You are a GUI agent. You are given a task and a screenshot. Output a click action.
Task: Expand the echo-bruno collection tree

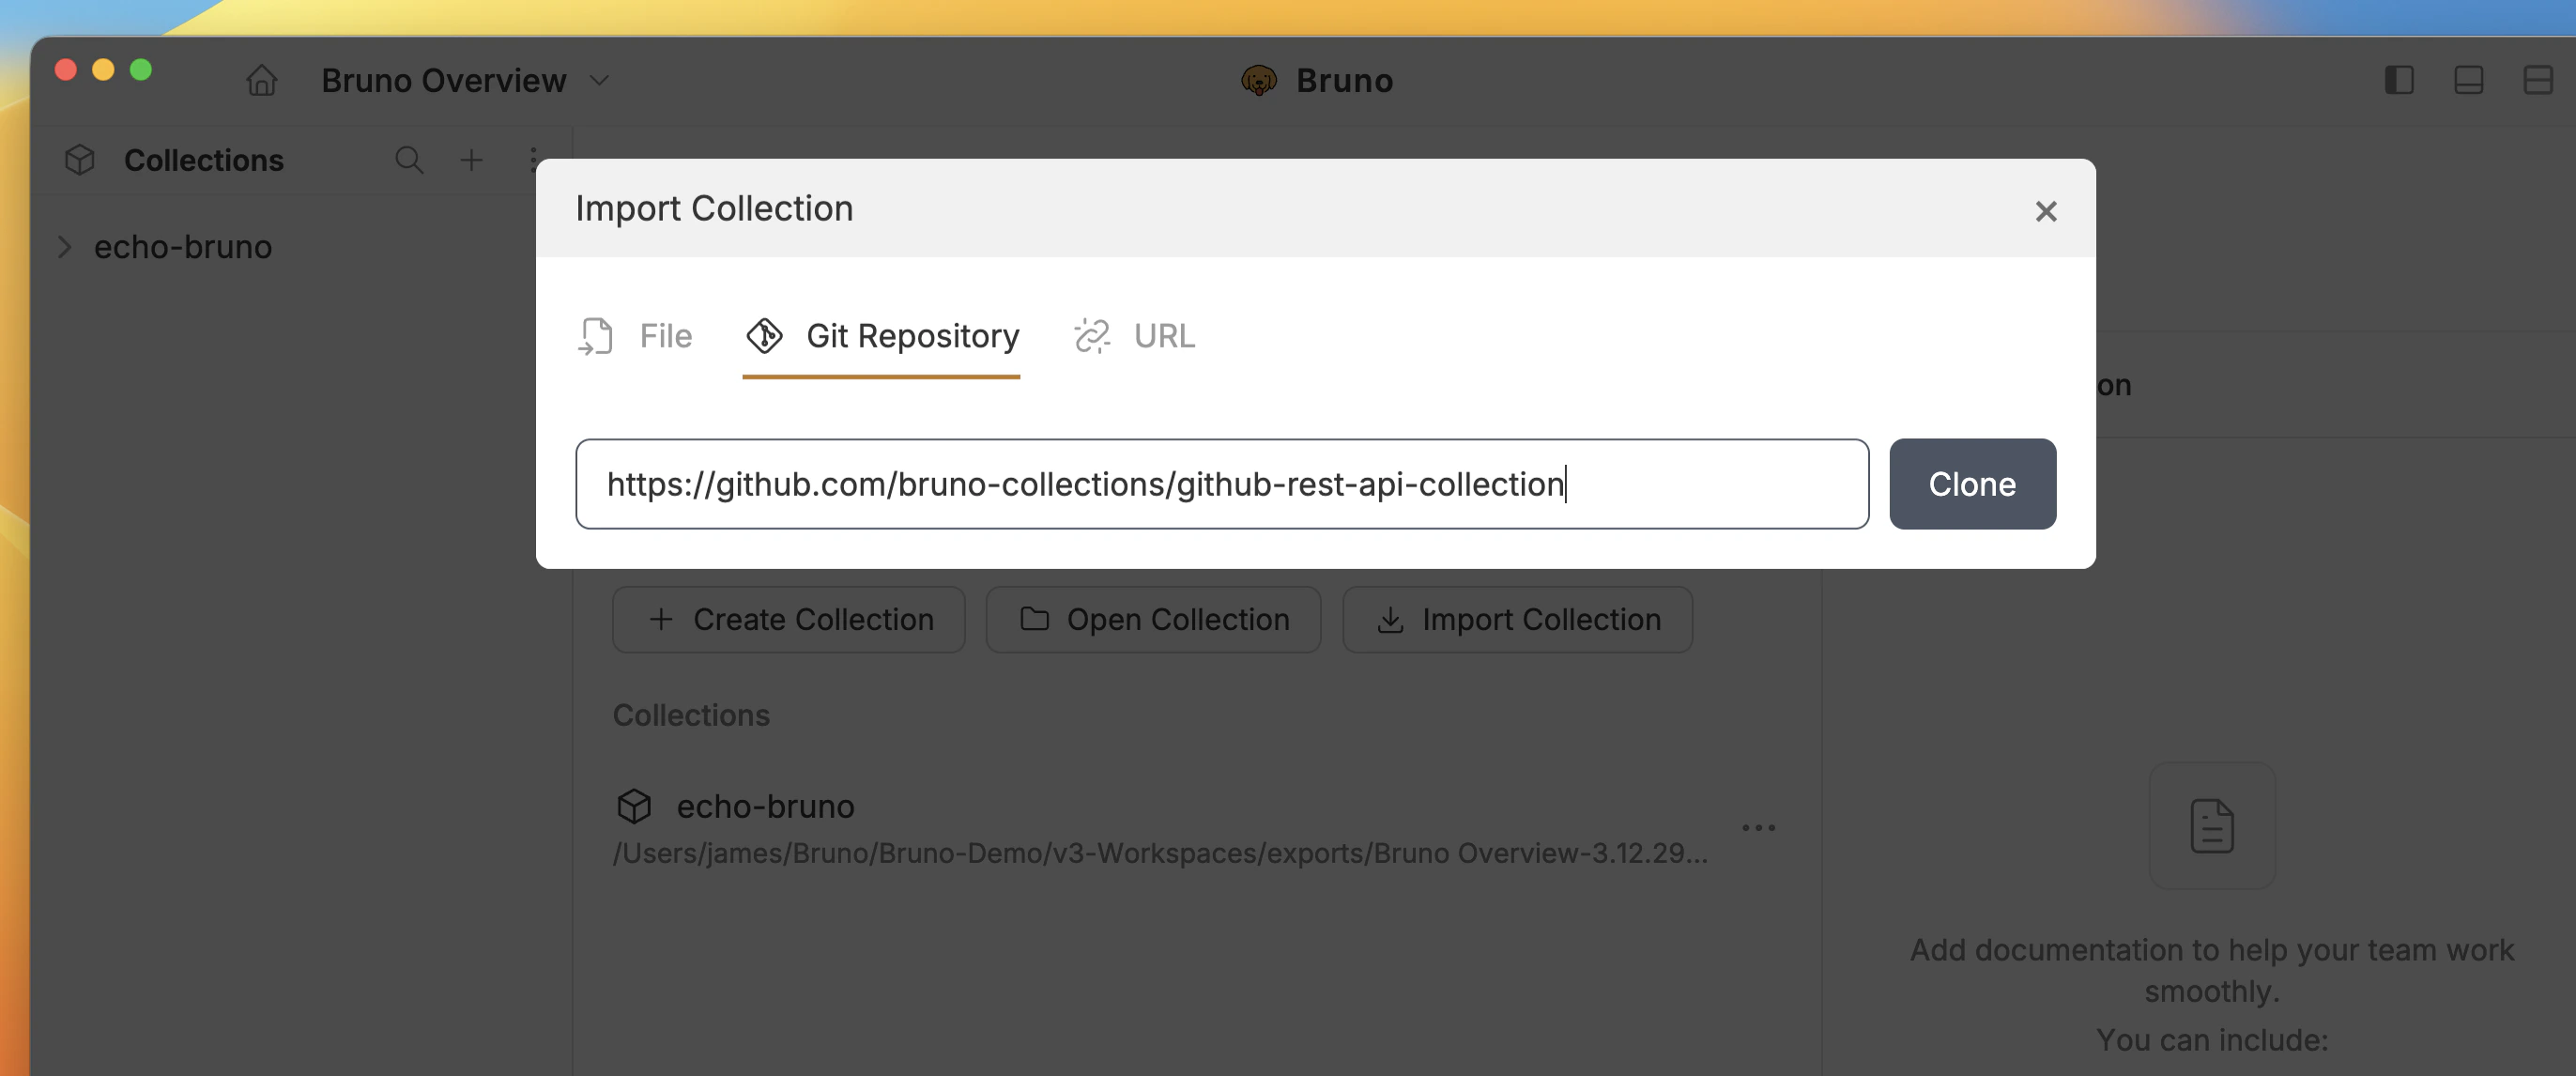(x=64, y=247)
